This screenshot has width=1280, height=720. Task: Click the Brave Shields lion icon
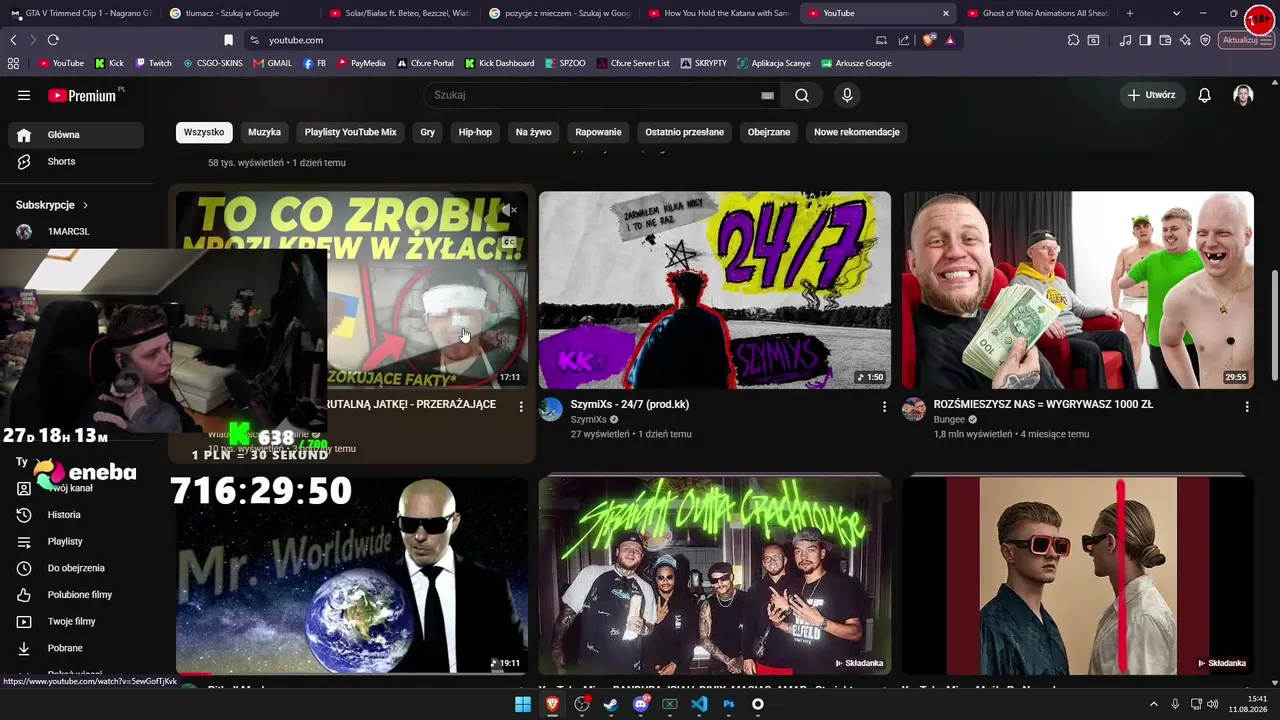(929, 40)
